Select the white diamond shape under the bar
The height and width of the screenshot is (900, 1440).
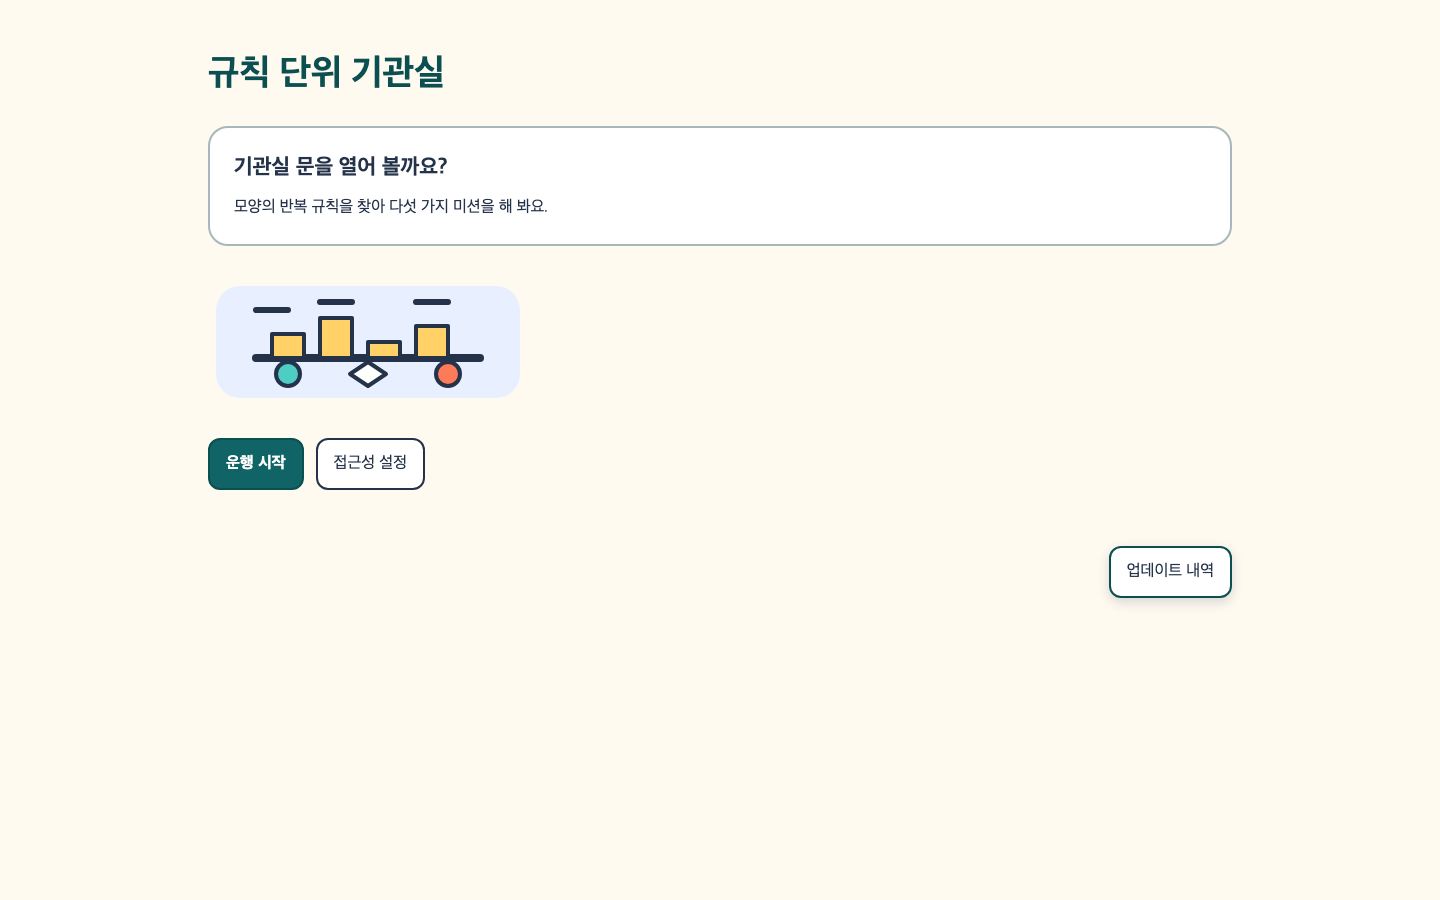(x=368, y=374)
